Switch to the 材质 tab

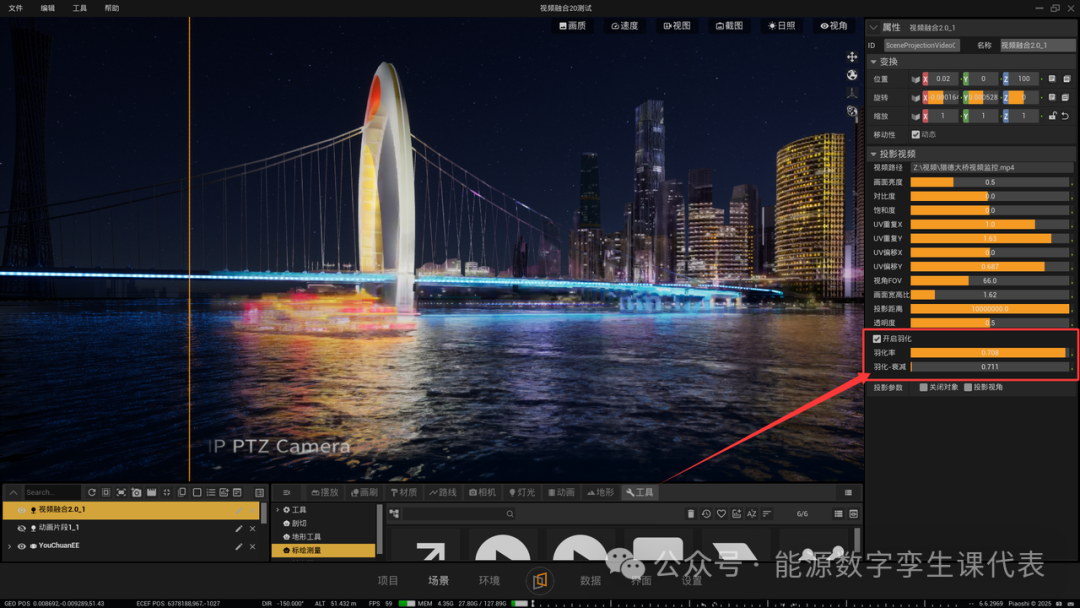tap(404, 492)
